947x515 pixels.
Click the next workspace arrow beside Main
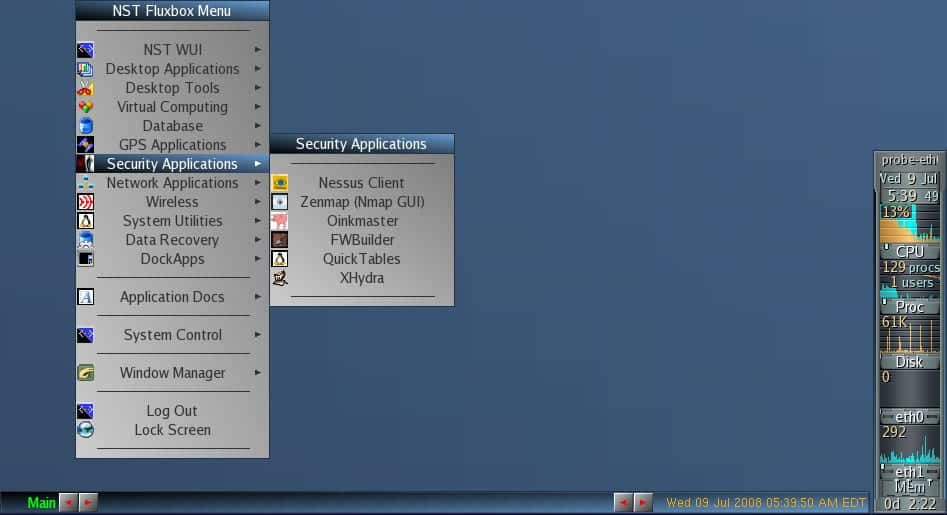coord(88,502)
